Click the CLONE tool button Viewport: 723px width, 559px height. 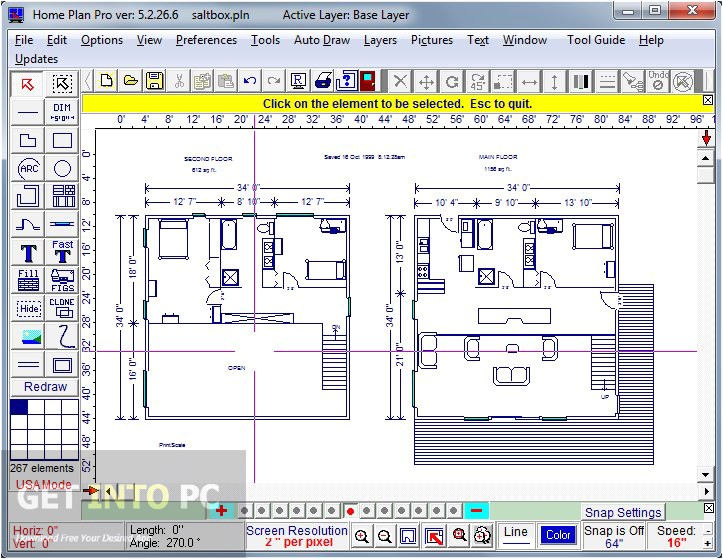[62, 308]
